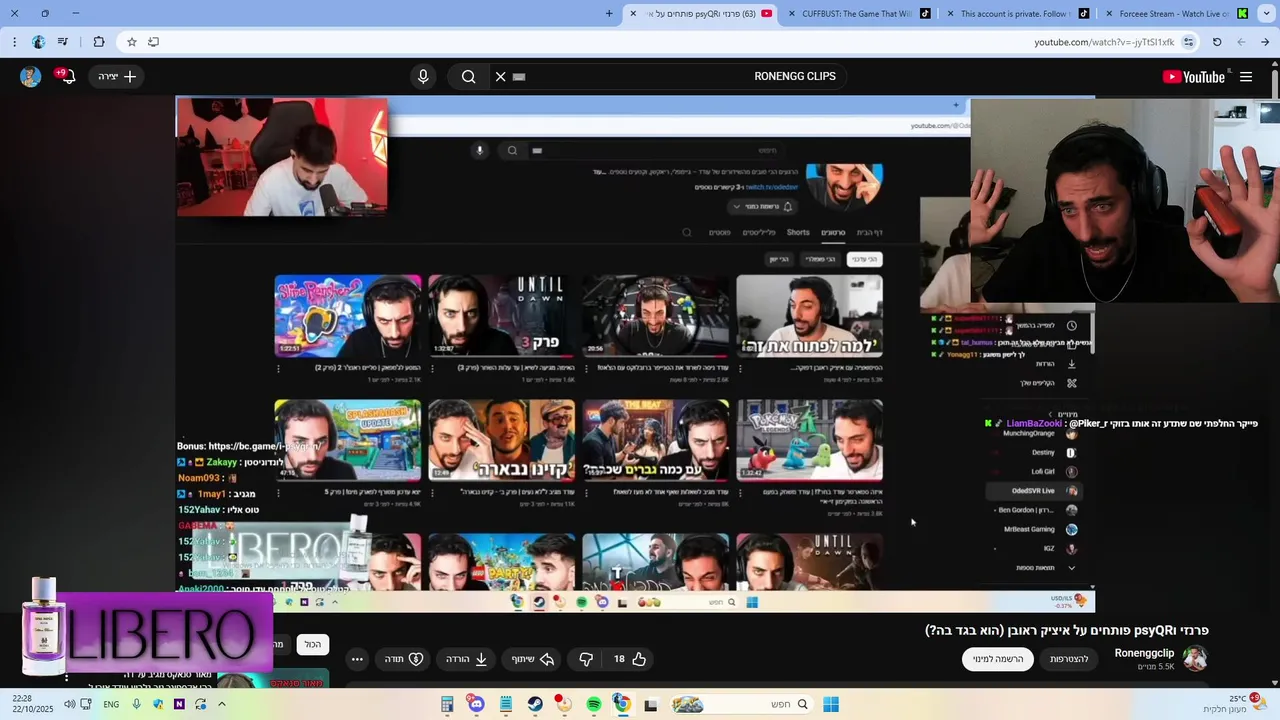Send a thanks via תודה
Image resolution: width=1280 pixels, height=720 pixels.
click(404, 659)
